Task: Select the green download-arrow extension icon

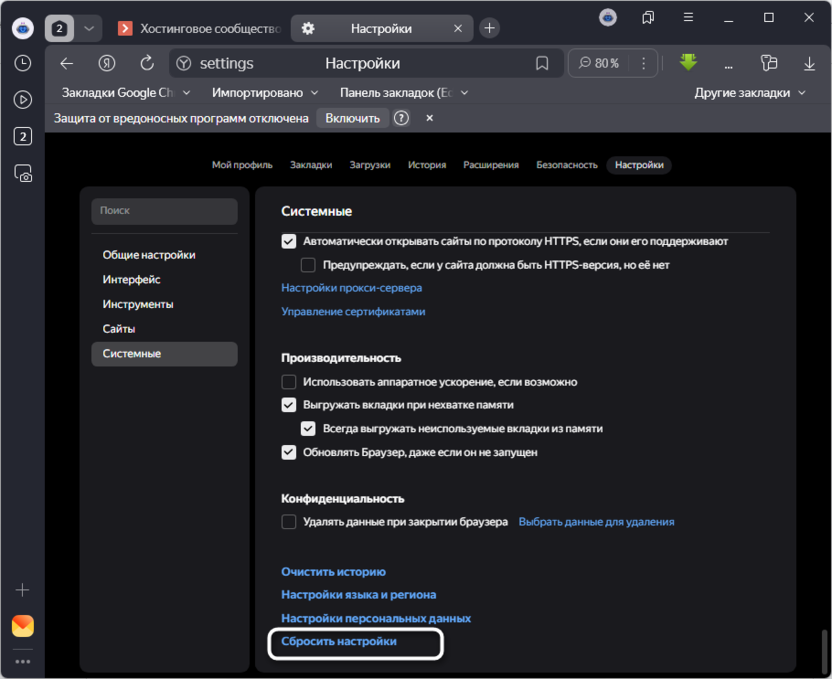Action: tap(688, 62)
